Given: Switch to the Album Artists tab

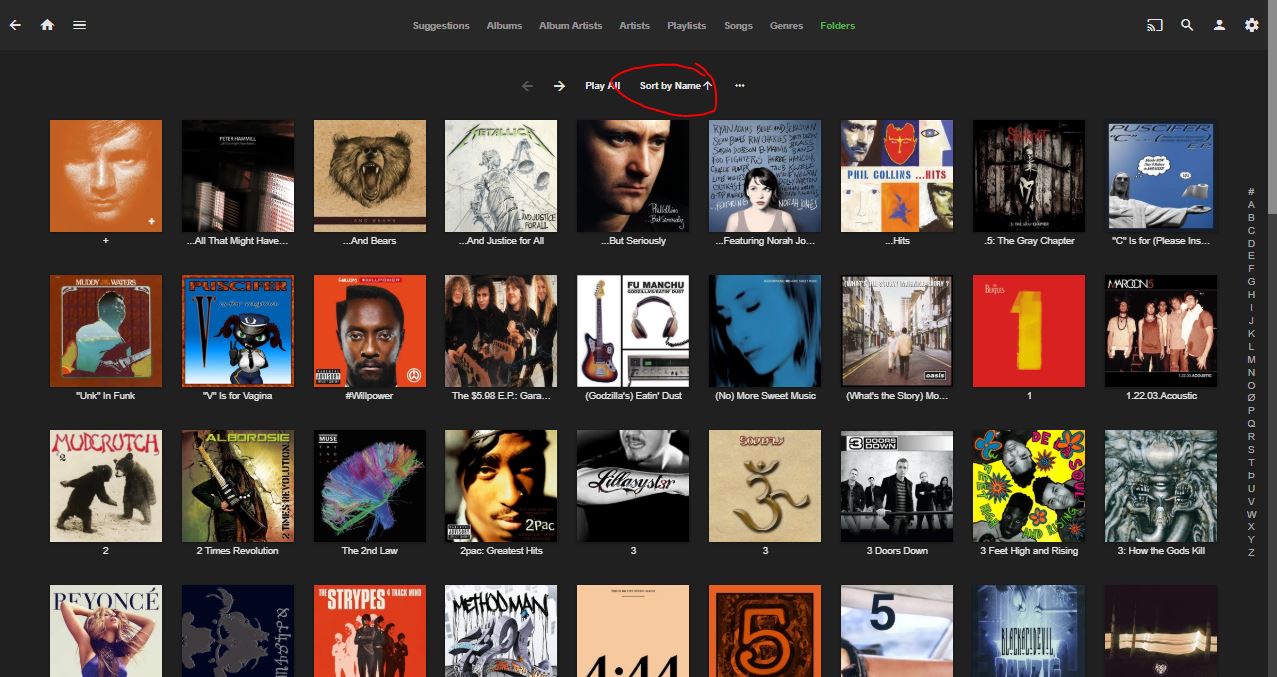Looking at the screenshot, I should (x=570, y=26).
